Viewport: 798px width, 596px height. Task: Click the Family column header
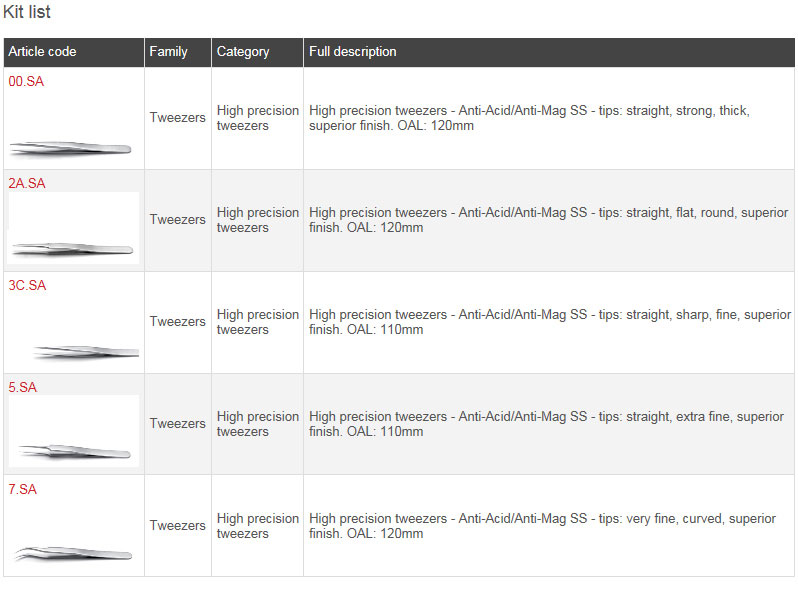[x=178, y=52]
